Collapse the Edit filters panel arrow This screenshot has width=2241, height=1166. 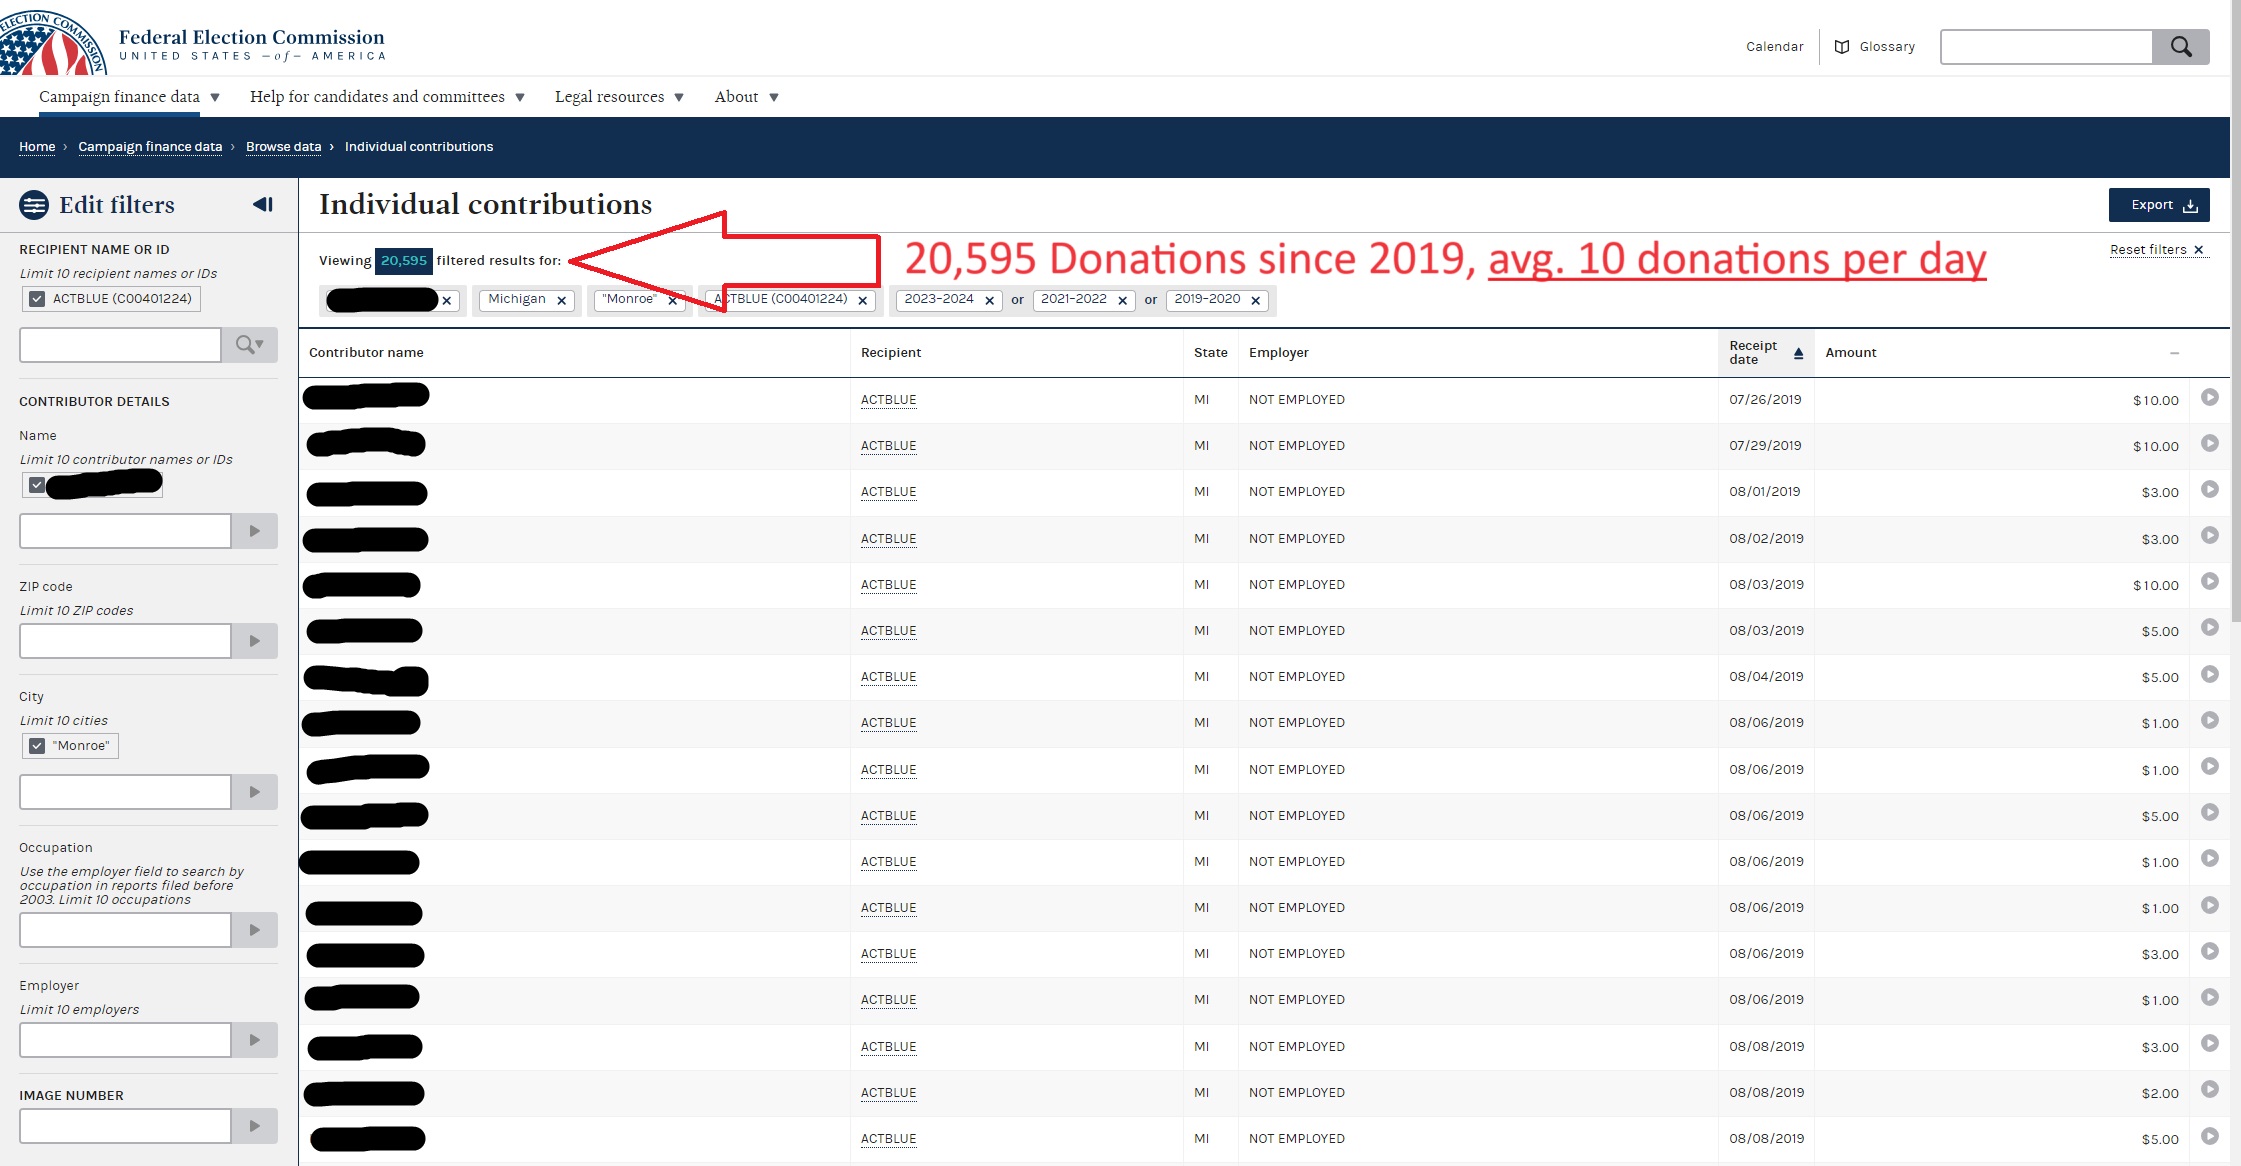[263, 204]
